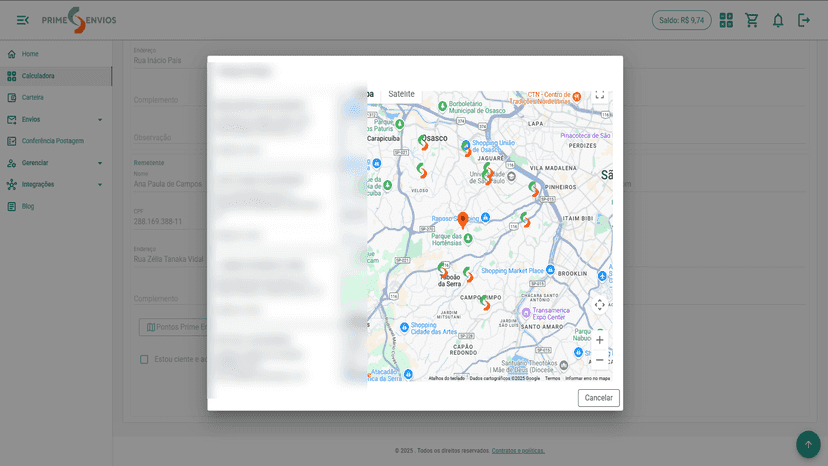Click the Cancelar button

click(x=598, y=398)
